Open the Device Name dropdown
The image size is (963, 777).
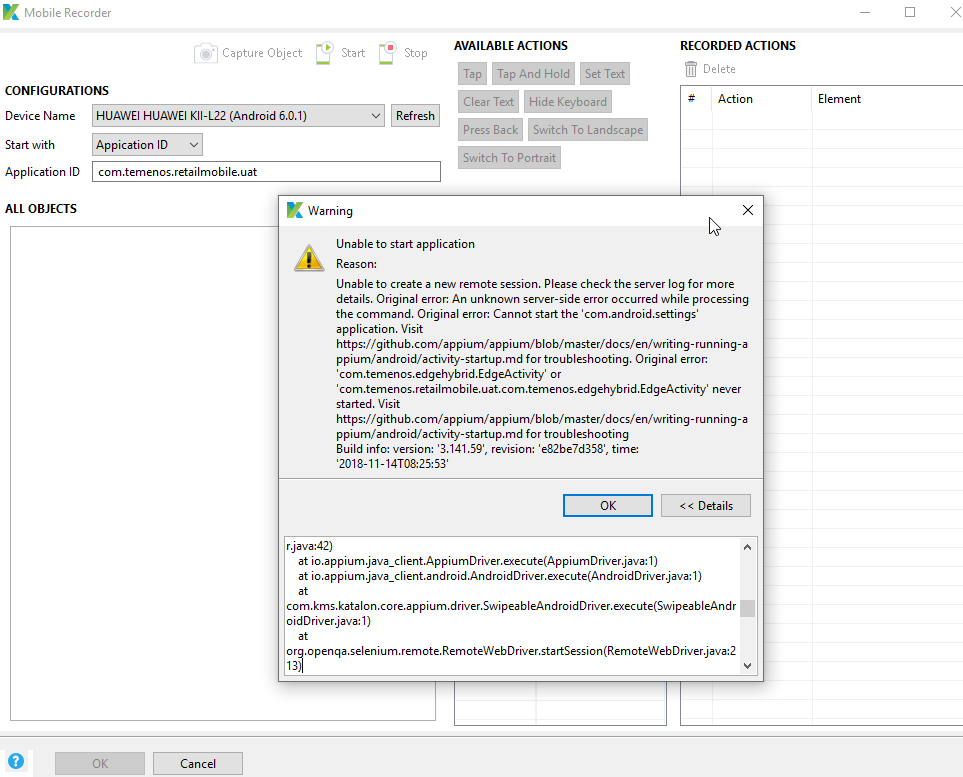377,115
